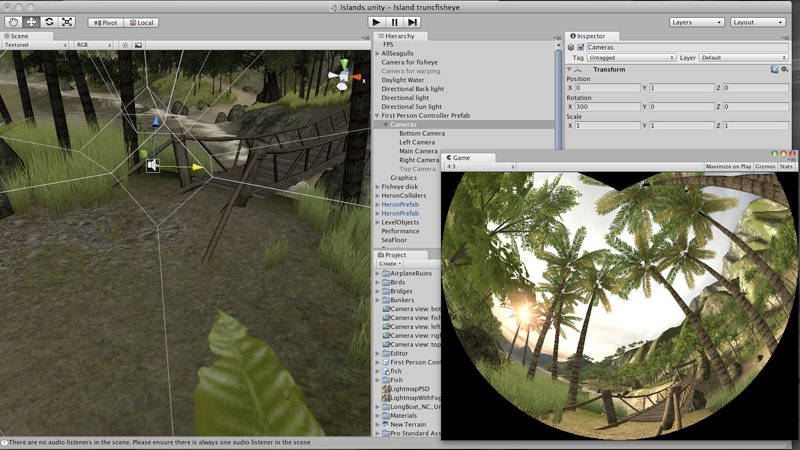The width and height of the screenshot is (800, 450).
Task: Toggle Local handle rotation mode
Action: click(x=141, y=21)
